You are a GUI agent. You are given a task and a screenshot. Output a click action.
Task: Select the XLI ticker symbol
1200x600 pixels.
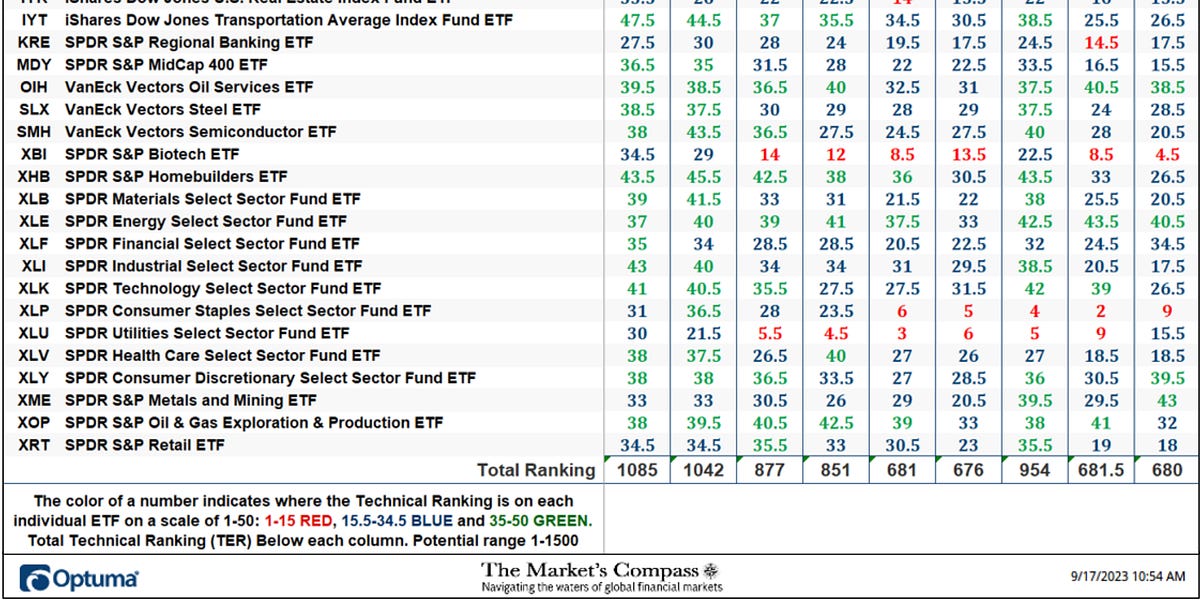[32, 266]
